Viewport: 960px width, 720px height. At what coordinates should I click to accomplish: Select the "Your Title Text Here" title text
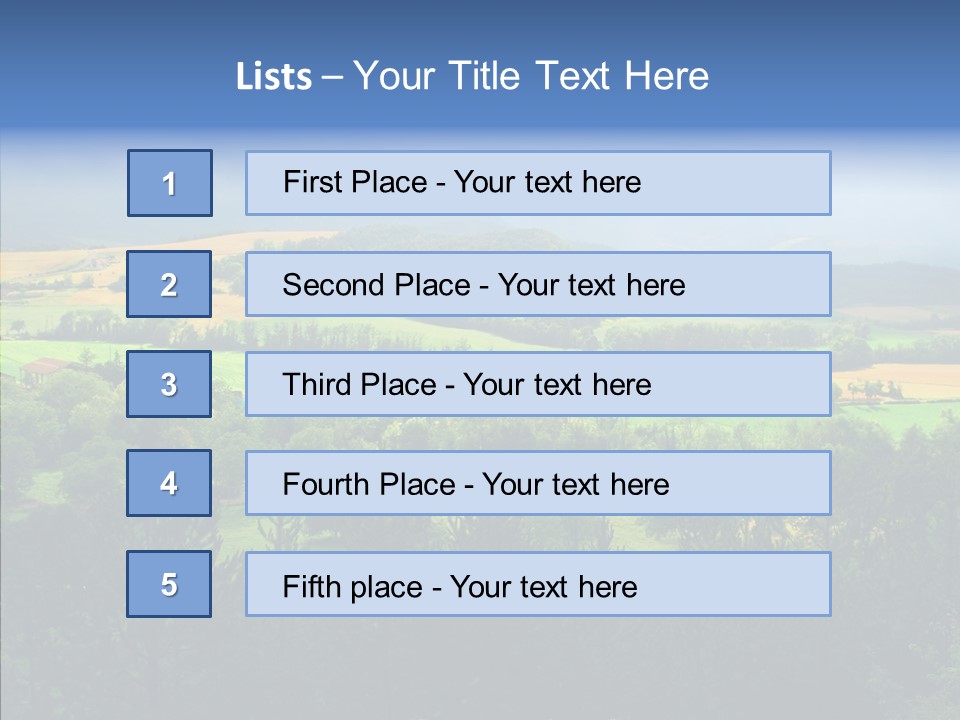pos(531,76)
